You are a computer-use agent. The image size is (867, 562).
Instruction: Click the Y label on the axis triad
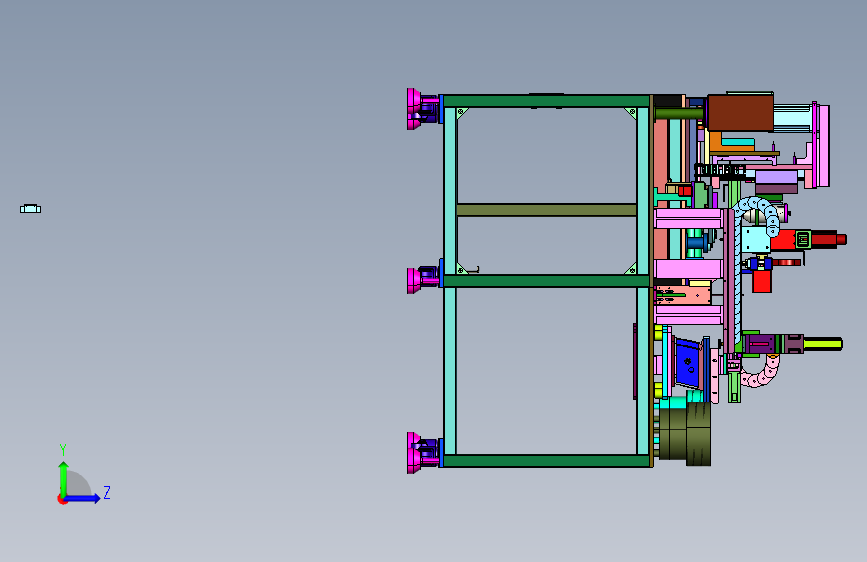[63, 450]
